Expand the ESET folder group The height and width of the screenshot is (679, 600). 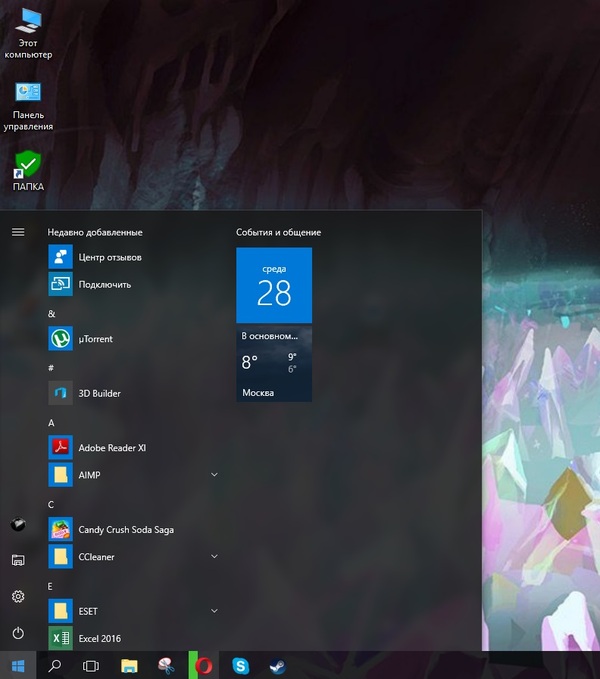point(214,610)
